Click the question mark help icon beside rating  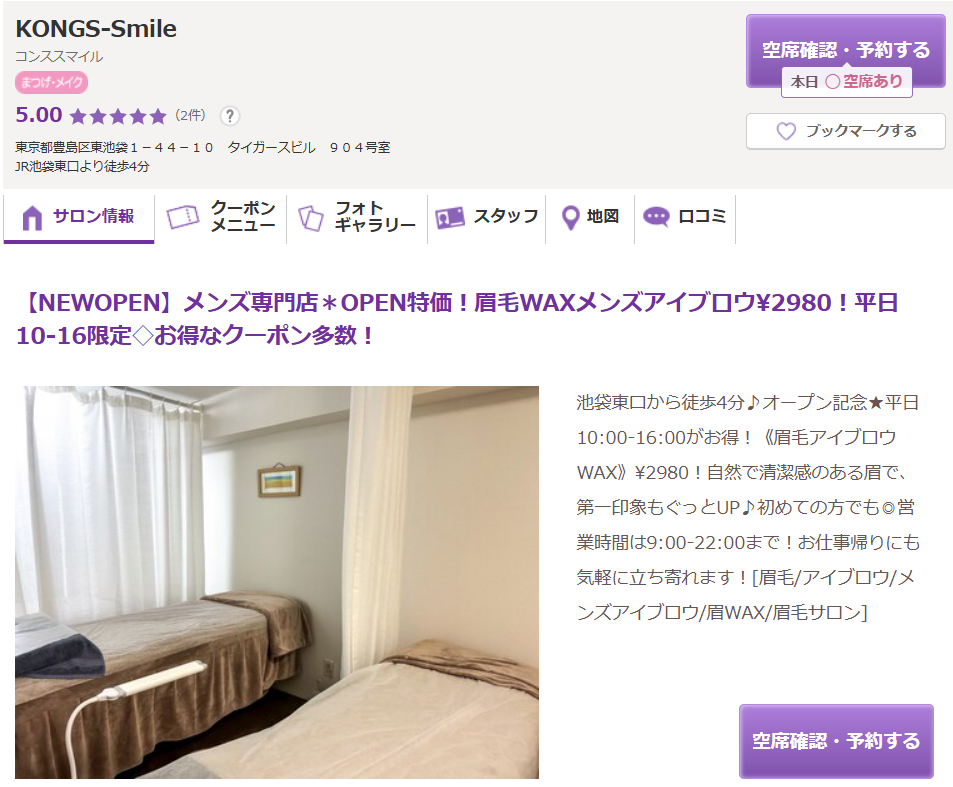pyautogui.click(x=230, y=115)
